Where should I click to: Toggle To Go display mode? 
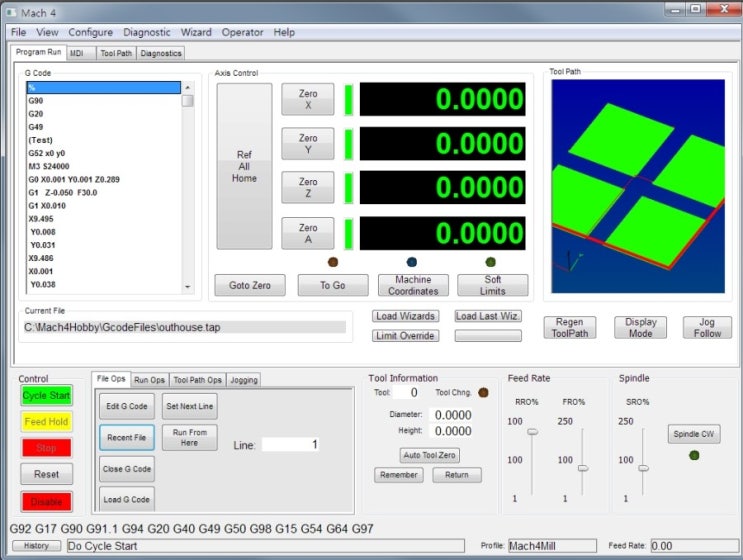pyautogui.click(x=333, y=285)
